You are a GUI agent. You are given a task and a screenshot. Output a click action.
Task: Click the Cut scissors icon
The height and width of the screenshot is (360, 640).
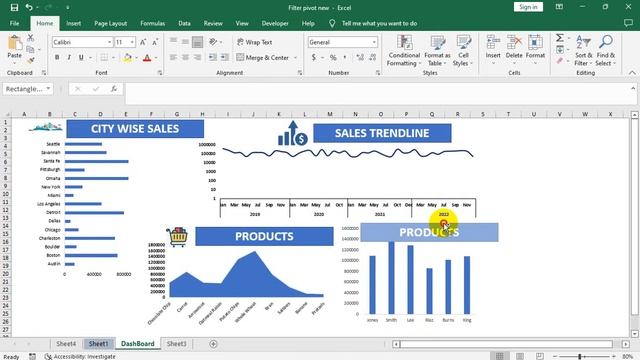point(31,38)
